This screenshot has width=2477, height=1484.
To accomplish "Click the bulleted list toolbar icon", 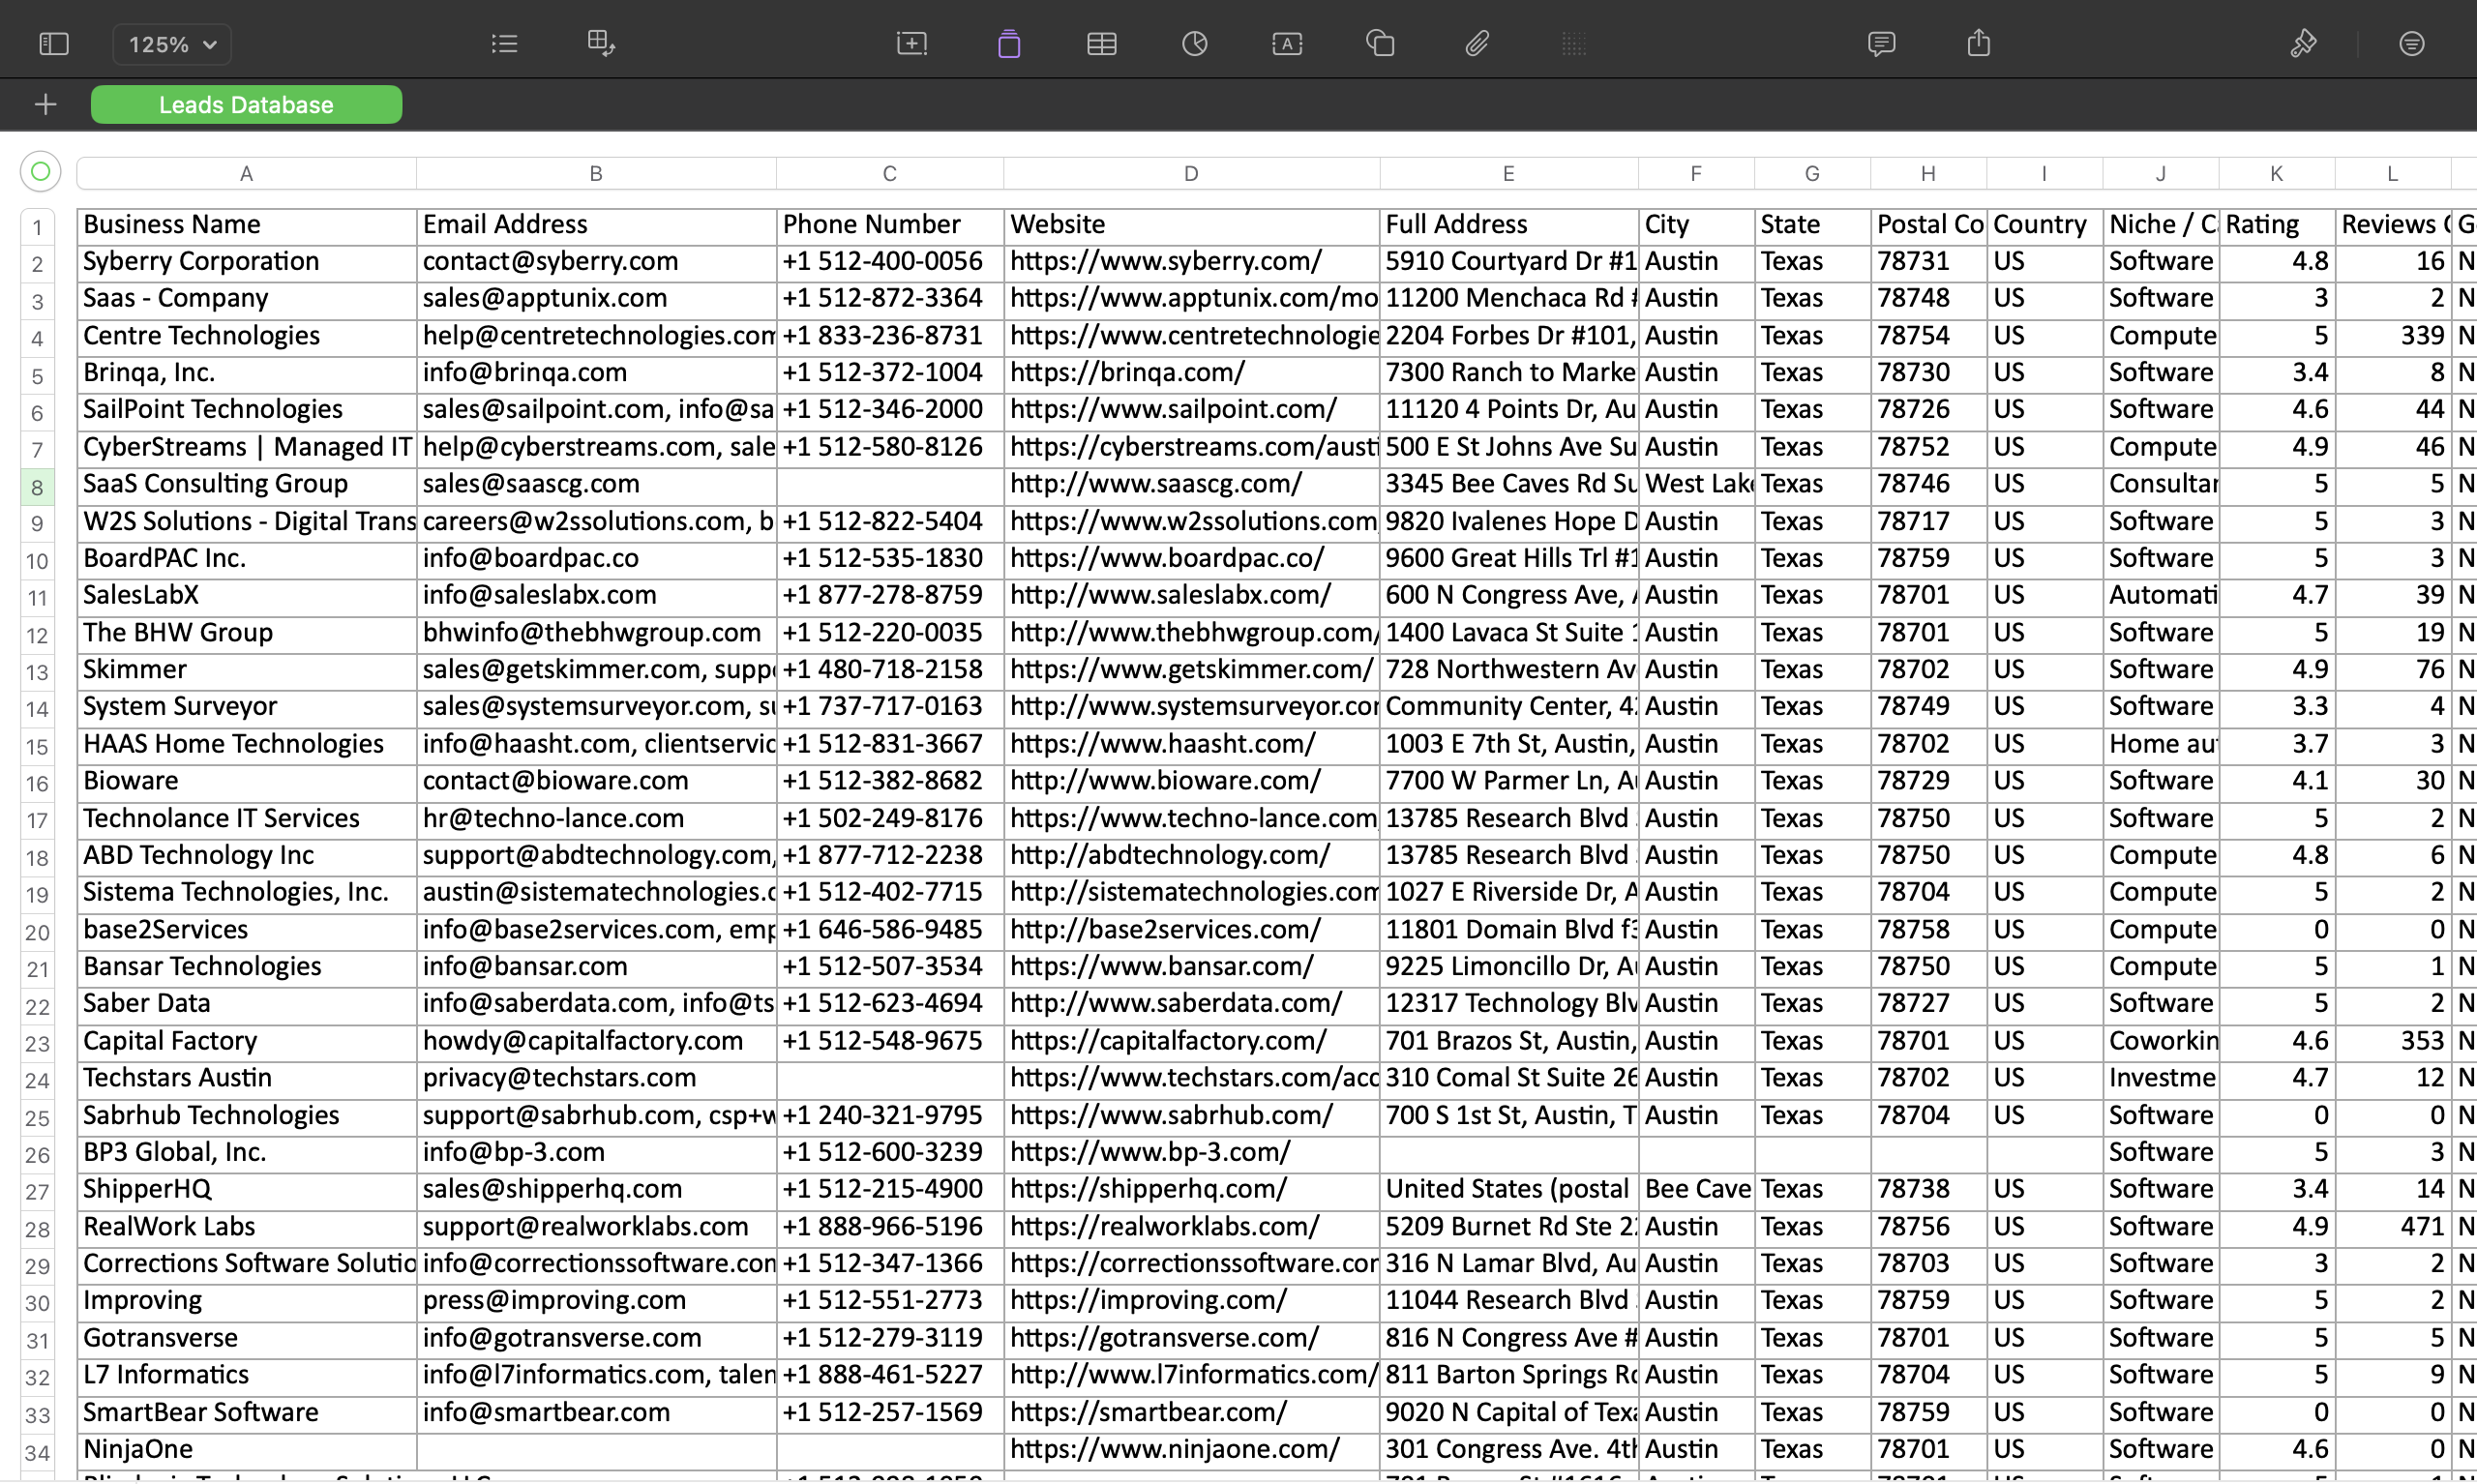I will pyautogui.click(x=504, y=44).
